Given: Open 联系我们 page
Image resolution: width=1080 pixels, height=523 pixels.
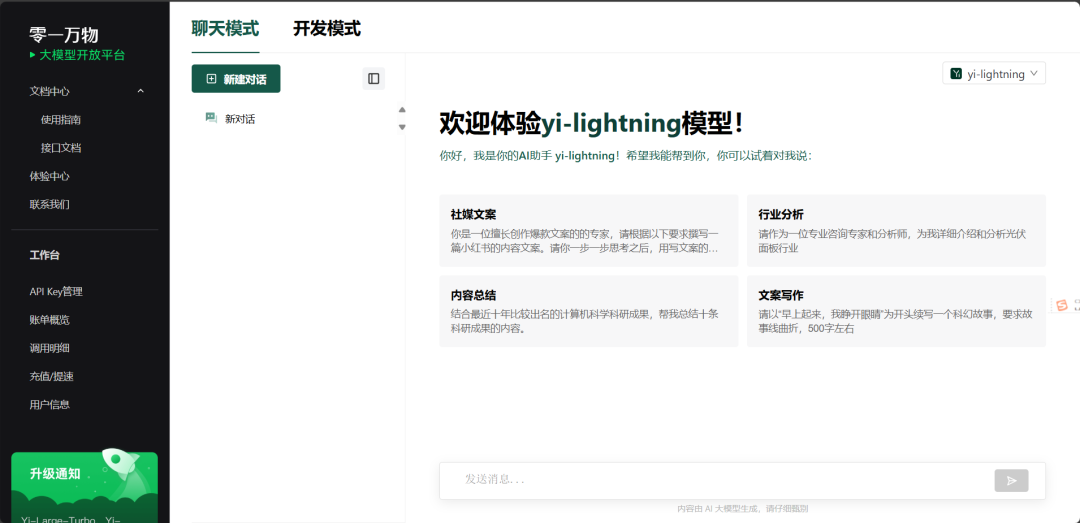Looking at the screenshot, I should coord(50,204).
